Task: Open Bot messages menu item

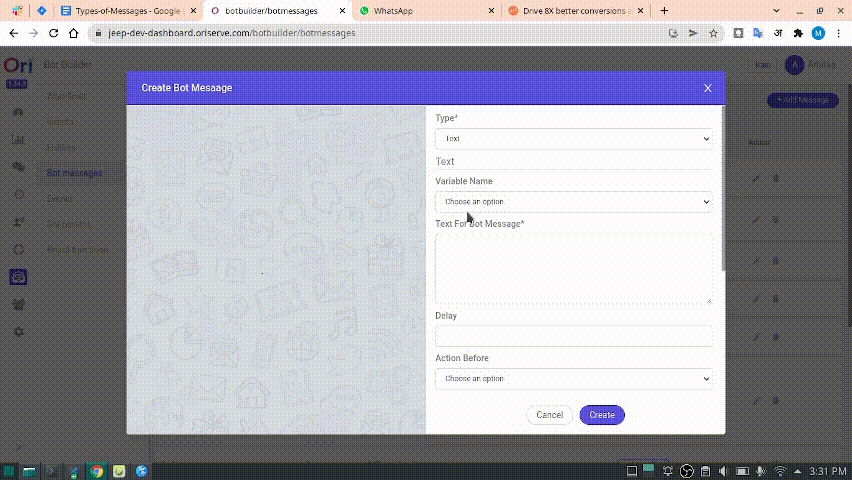Action: (x=74, y=173)
